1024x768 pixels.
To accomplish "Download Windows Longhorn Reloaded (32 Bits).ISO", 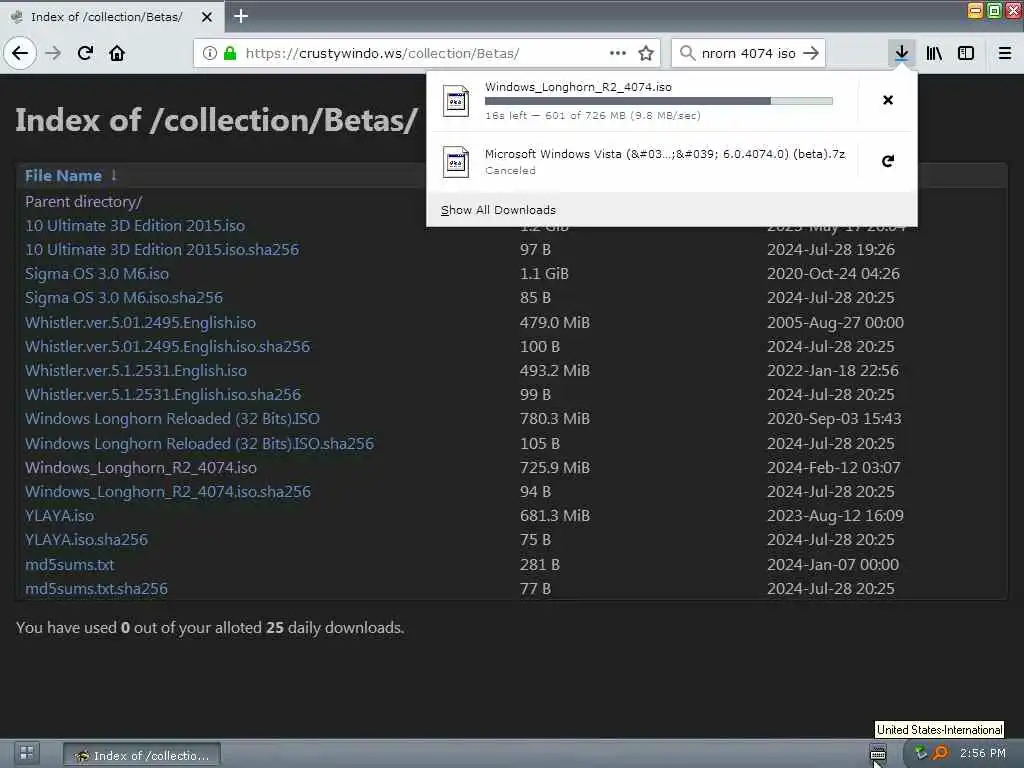I will pos(172,419).
